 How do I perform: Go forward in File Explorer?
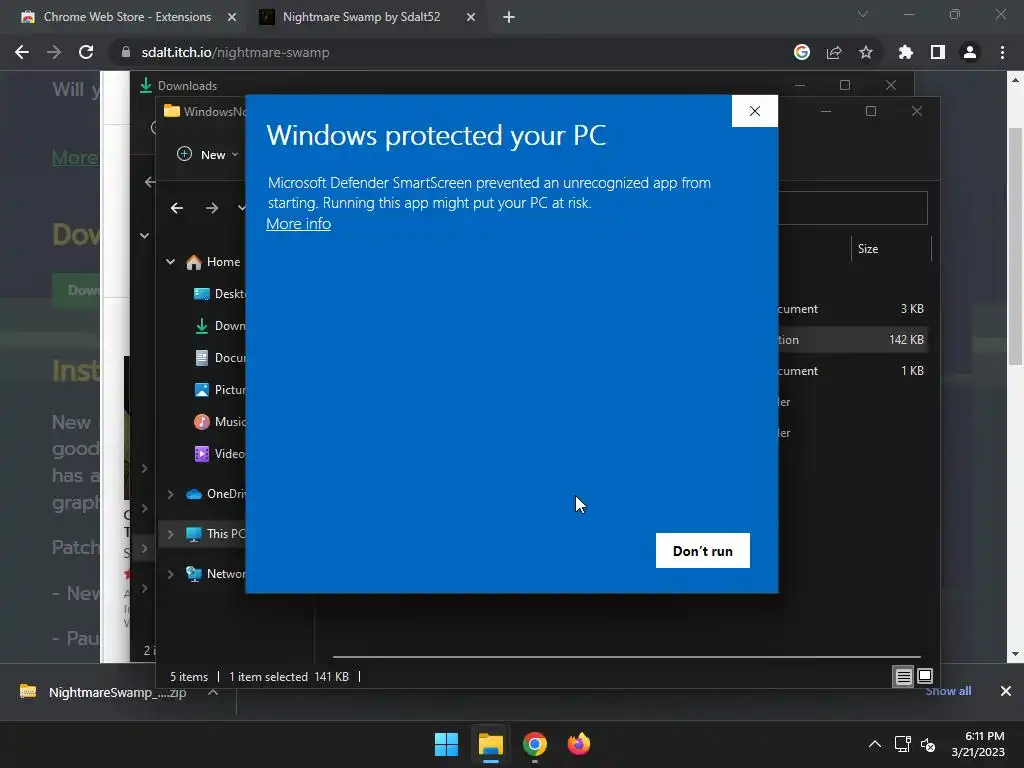click(212, 208)
